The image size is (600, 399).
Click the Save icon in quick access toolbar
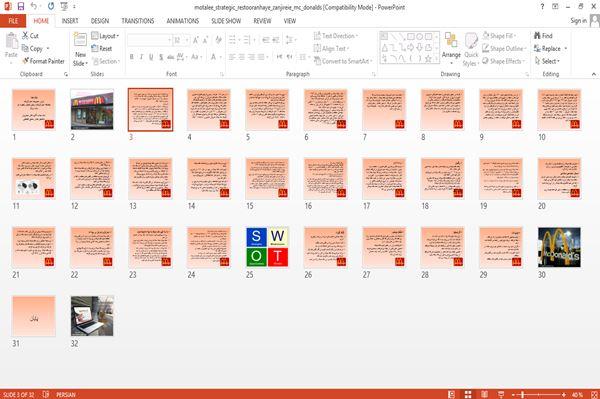coord(21,7)
